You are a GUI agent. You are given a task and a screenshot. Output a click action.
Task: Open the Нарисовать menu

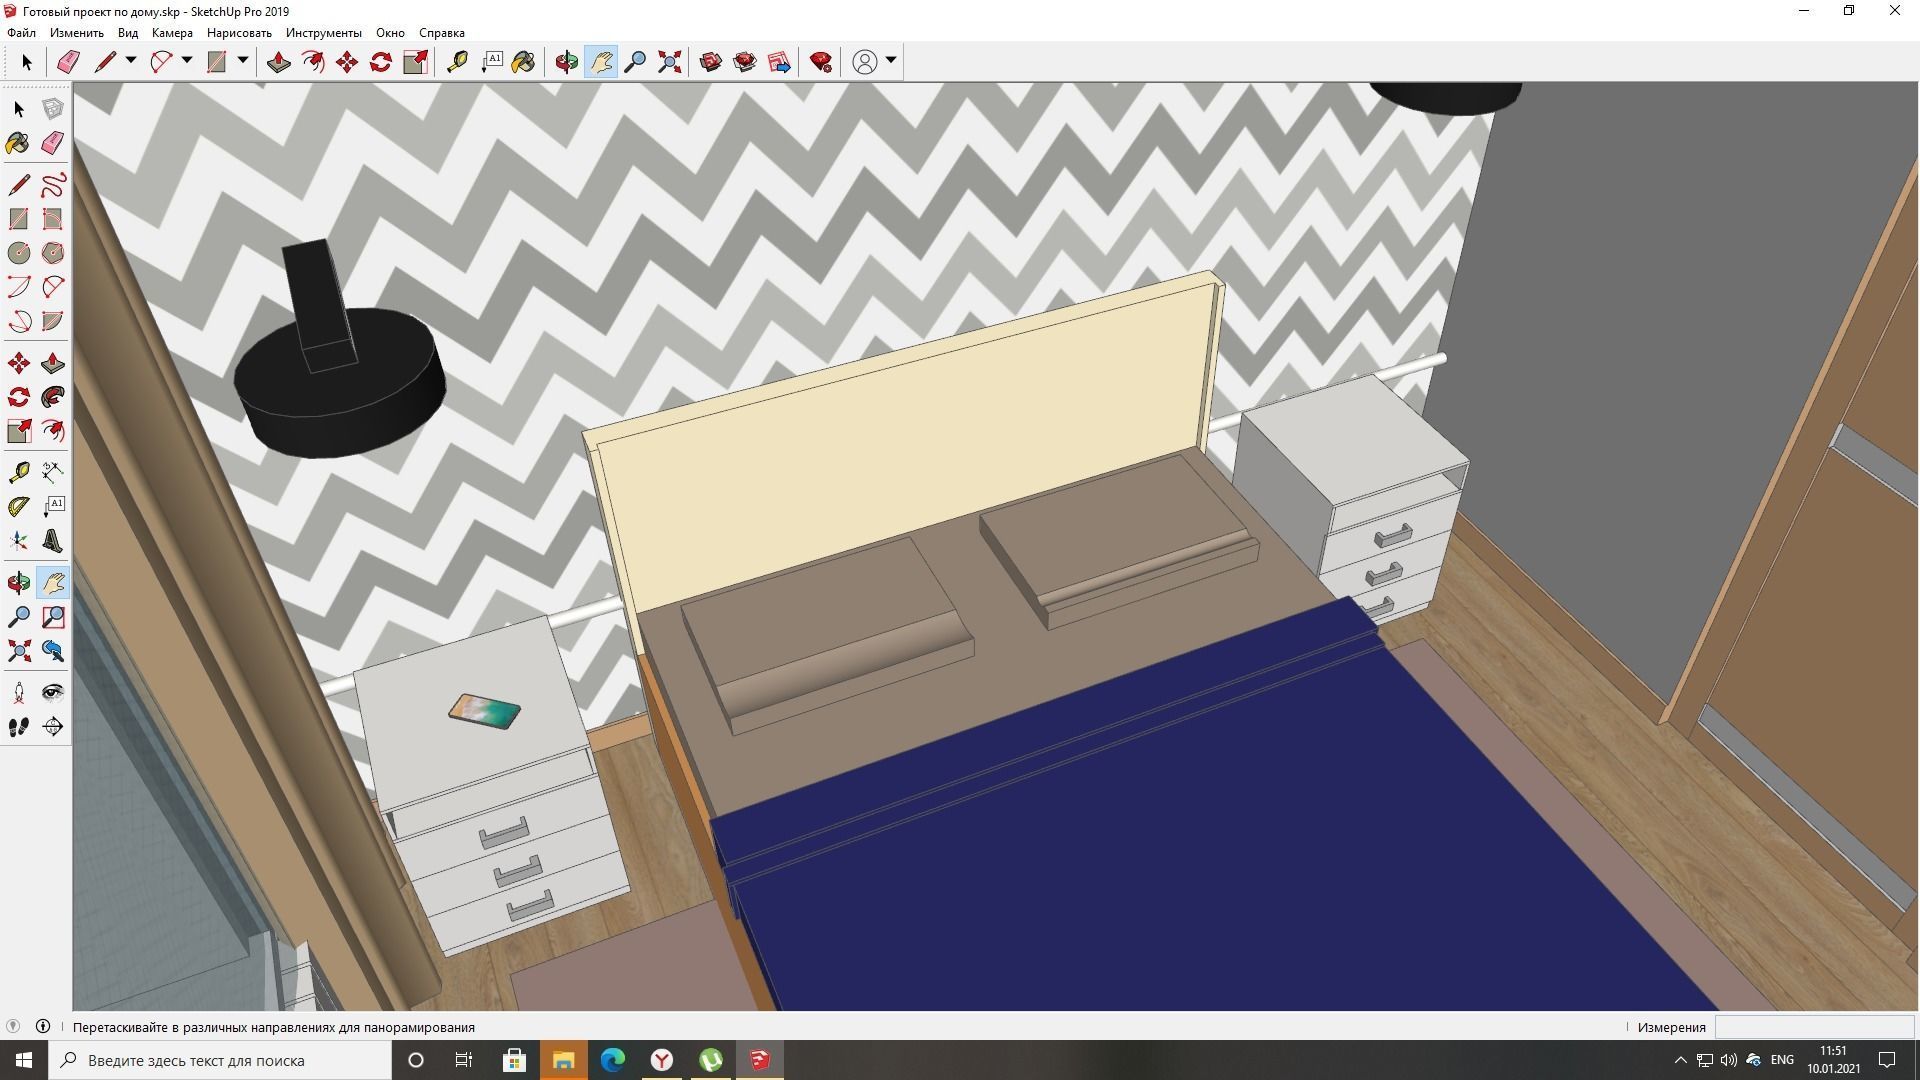coord(239,33)
